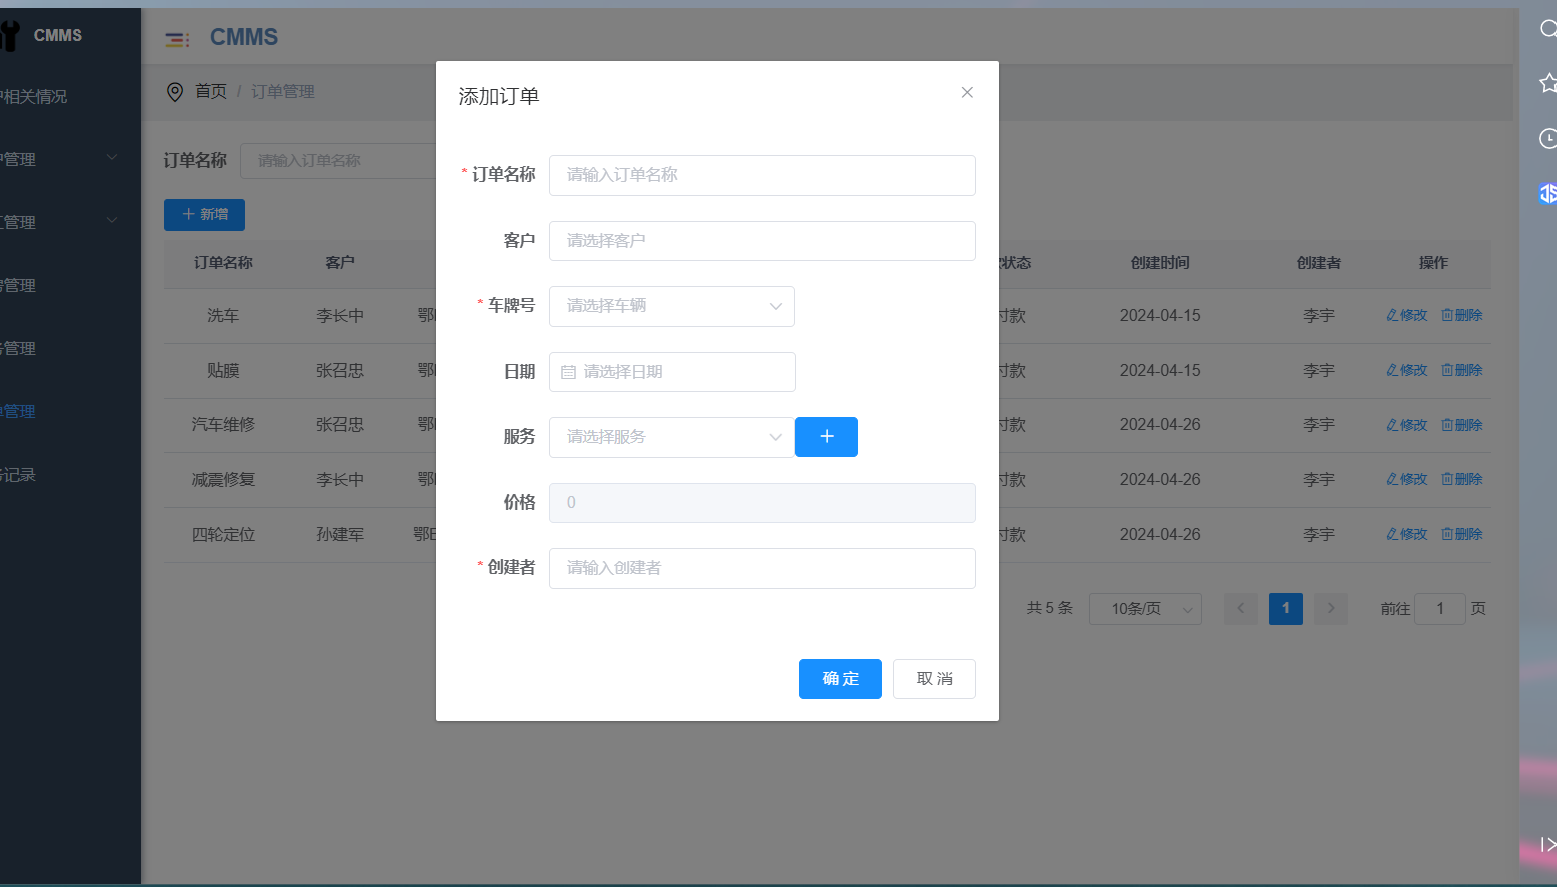The height and width of the screenshot is (887, 1557).
Task: Click the calendar icon in the 日期 field
Action: point(568,372)
